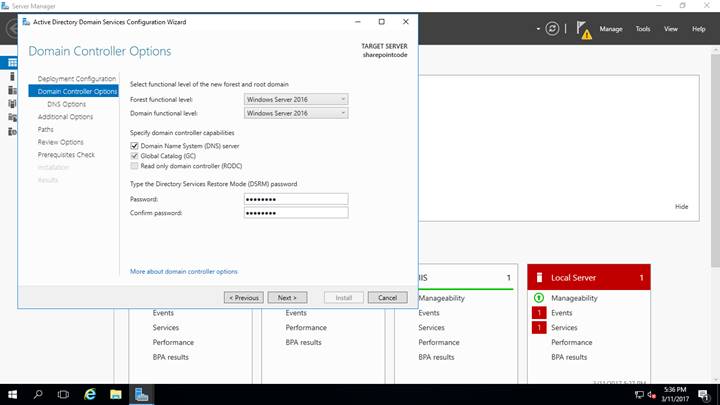Click green Manageability status icon in Local Server
The height and width of the screenshot is (405, 720).
click(x=539, y=298)
